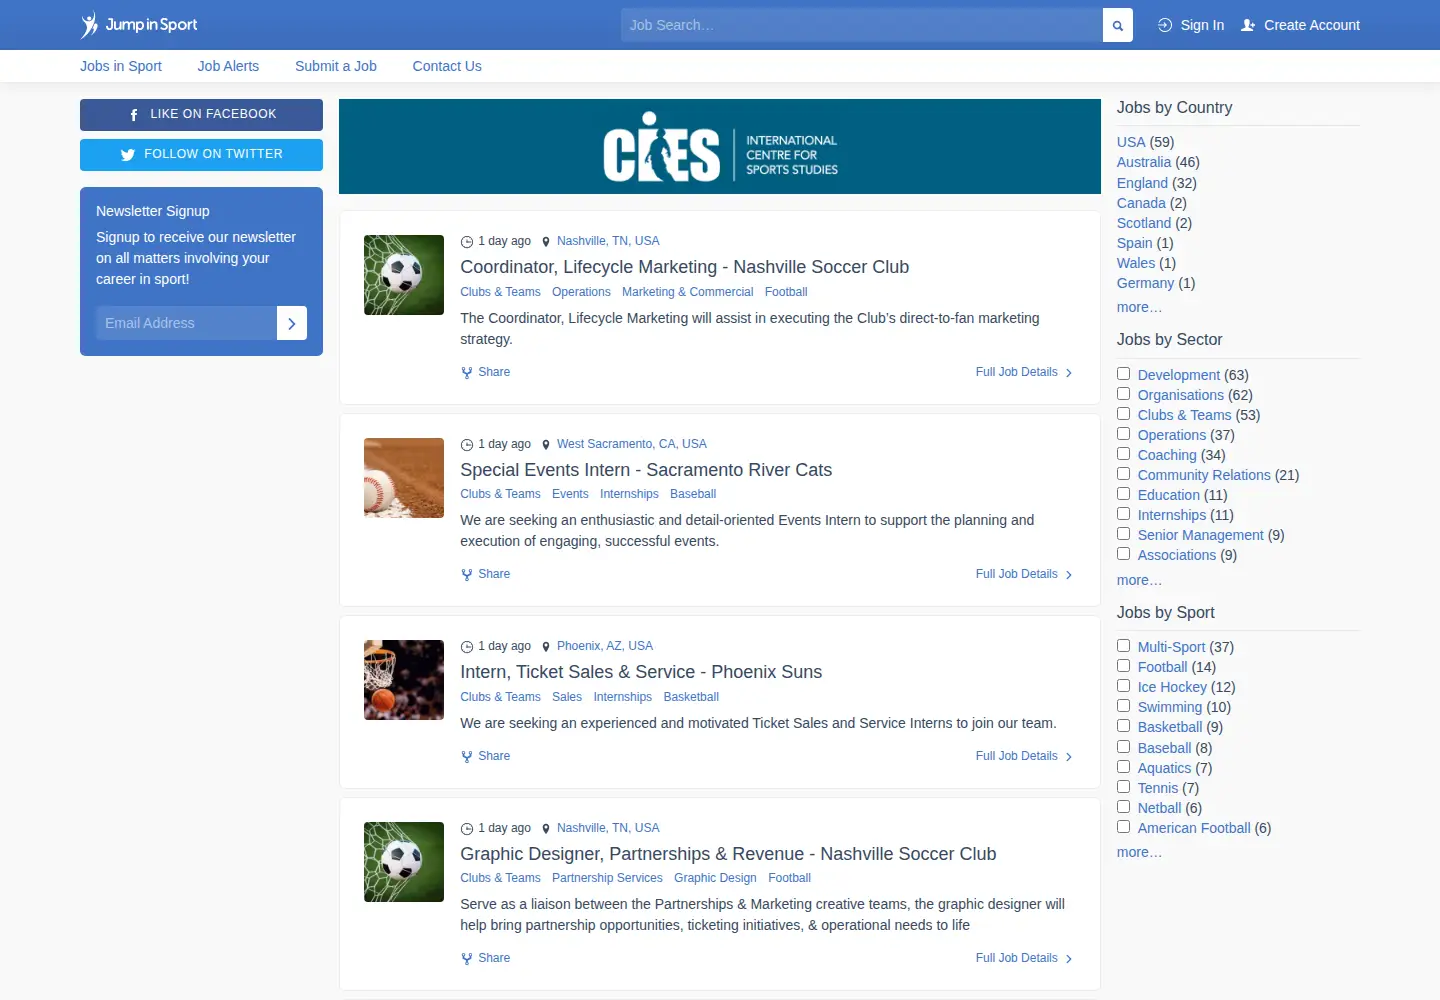Viewport: 1440px width, 1000px height.
Task: Click clock icon on Special Events Intern listing
Action: tap(466, 444)
